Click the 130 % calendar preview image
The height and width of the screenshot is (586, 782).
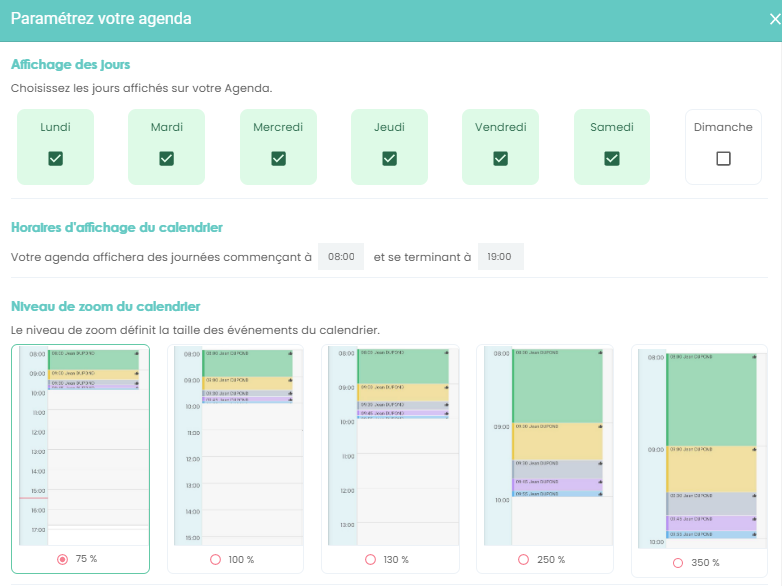(390, 445)
